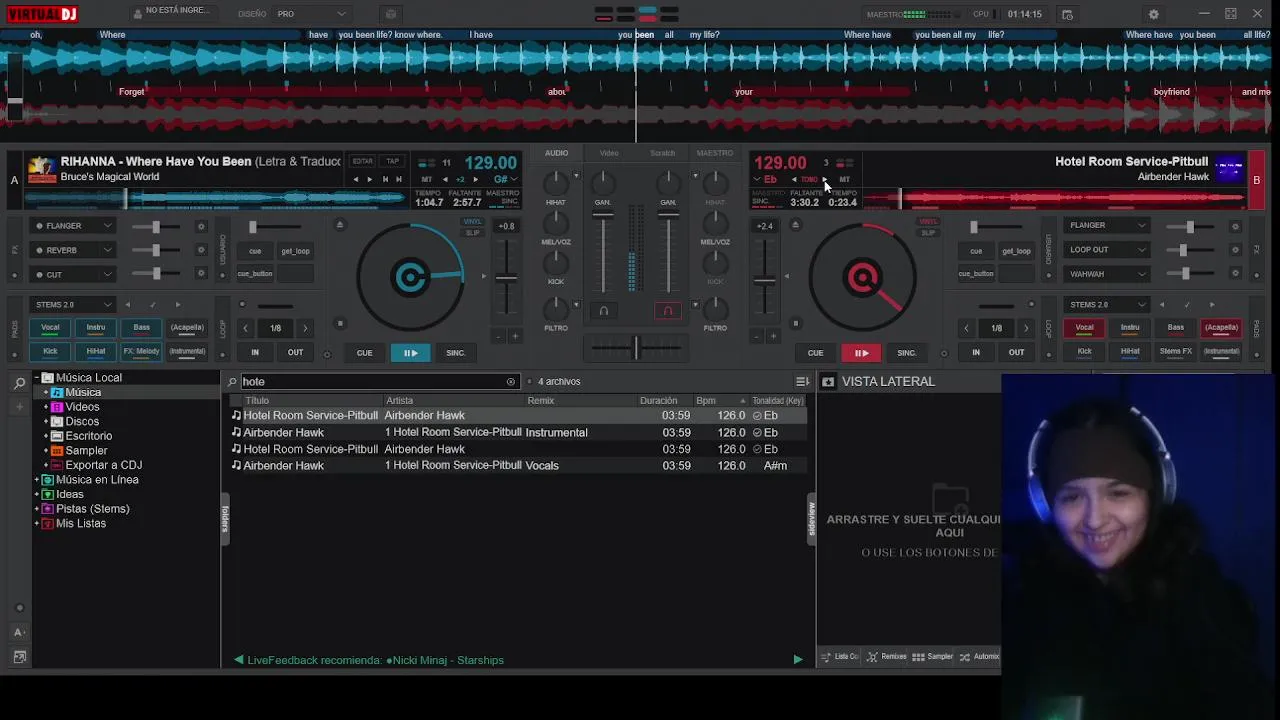This screenshot has width=1280, height=720.
Task: Open the LOOP OUT effect dropdown on deck B
Action: (1106, 250)
